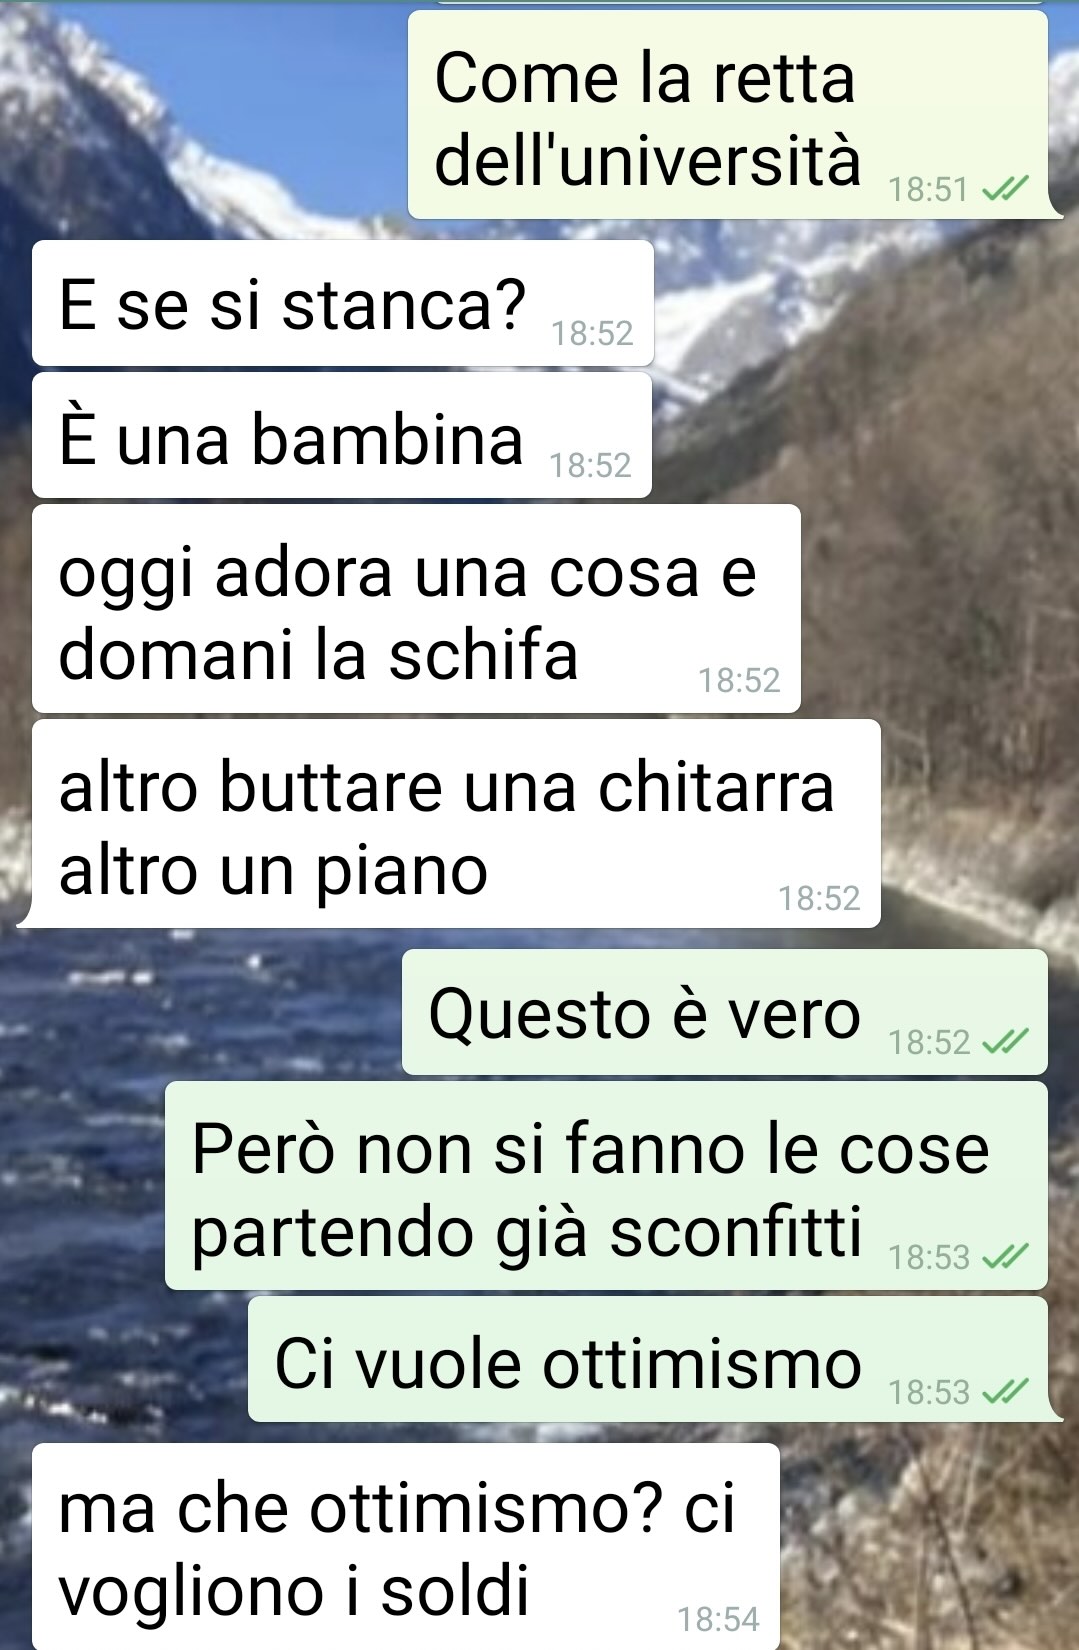The width and height of the screenshot is (1079, 1650).
Task: Tap read receipt ticks on 'Questo è vero'
Action: coord(1005,1042)
